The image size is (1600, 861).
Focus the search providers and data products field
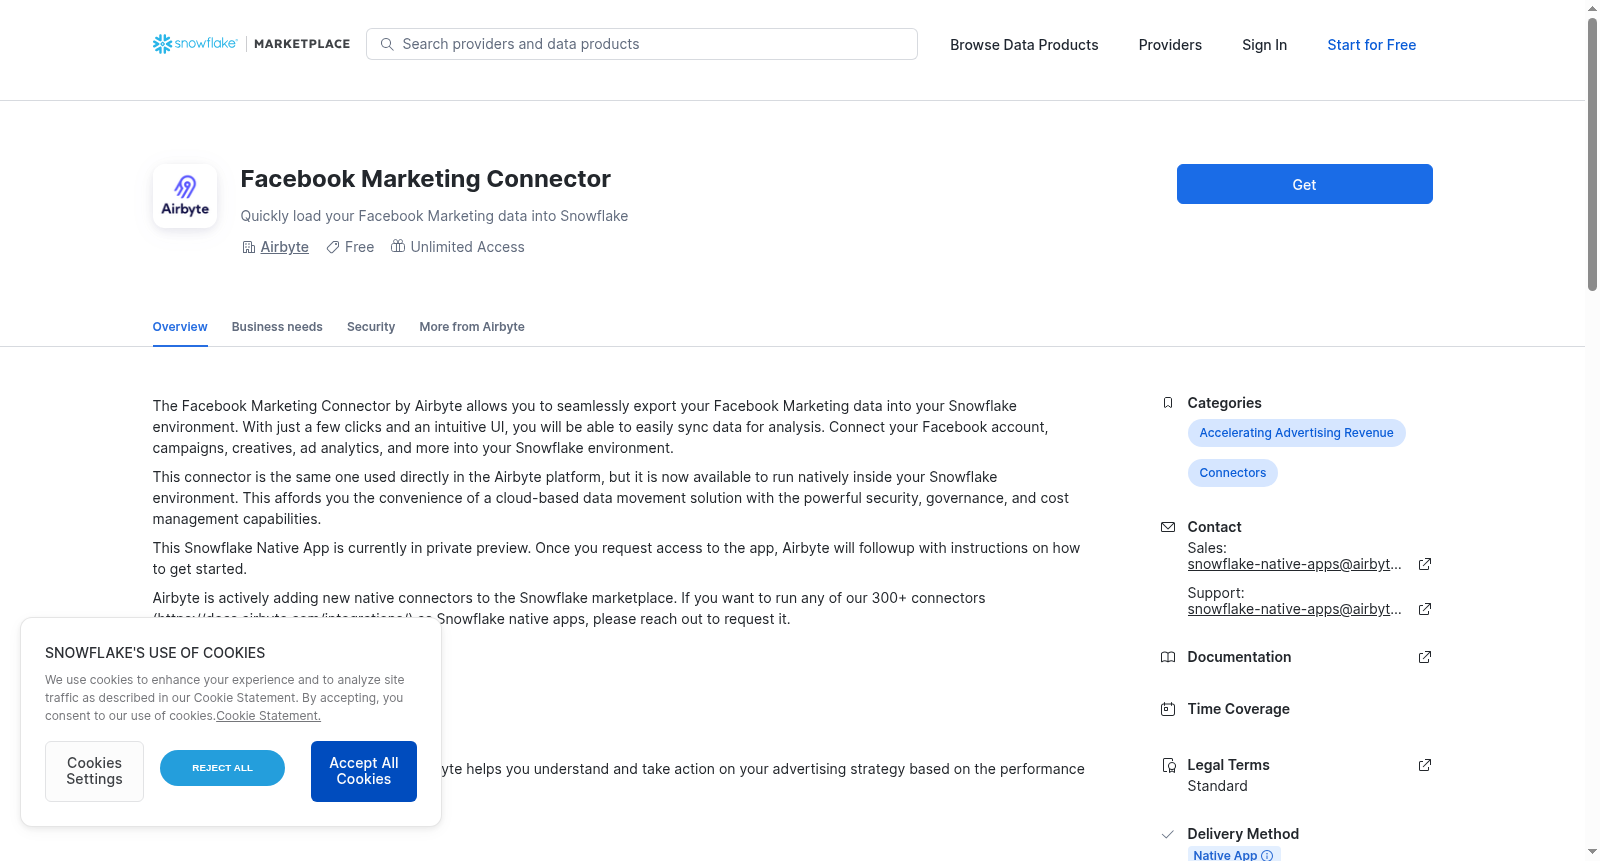[x=642, y=44]
